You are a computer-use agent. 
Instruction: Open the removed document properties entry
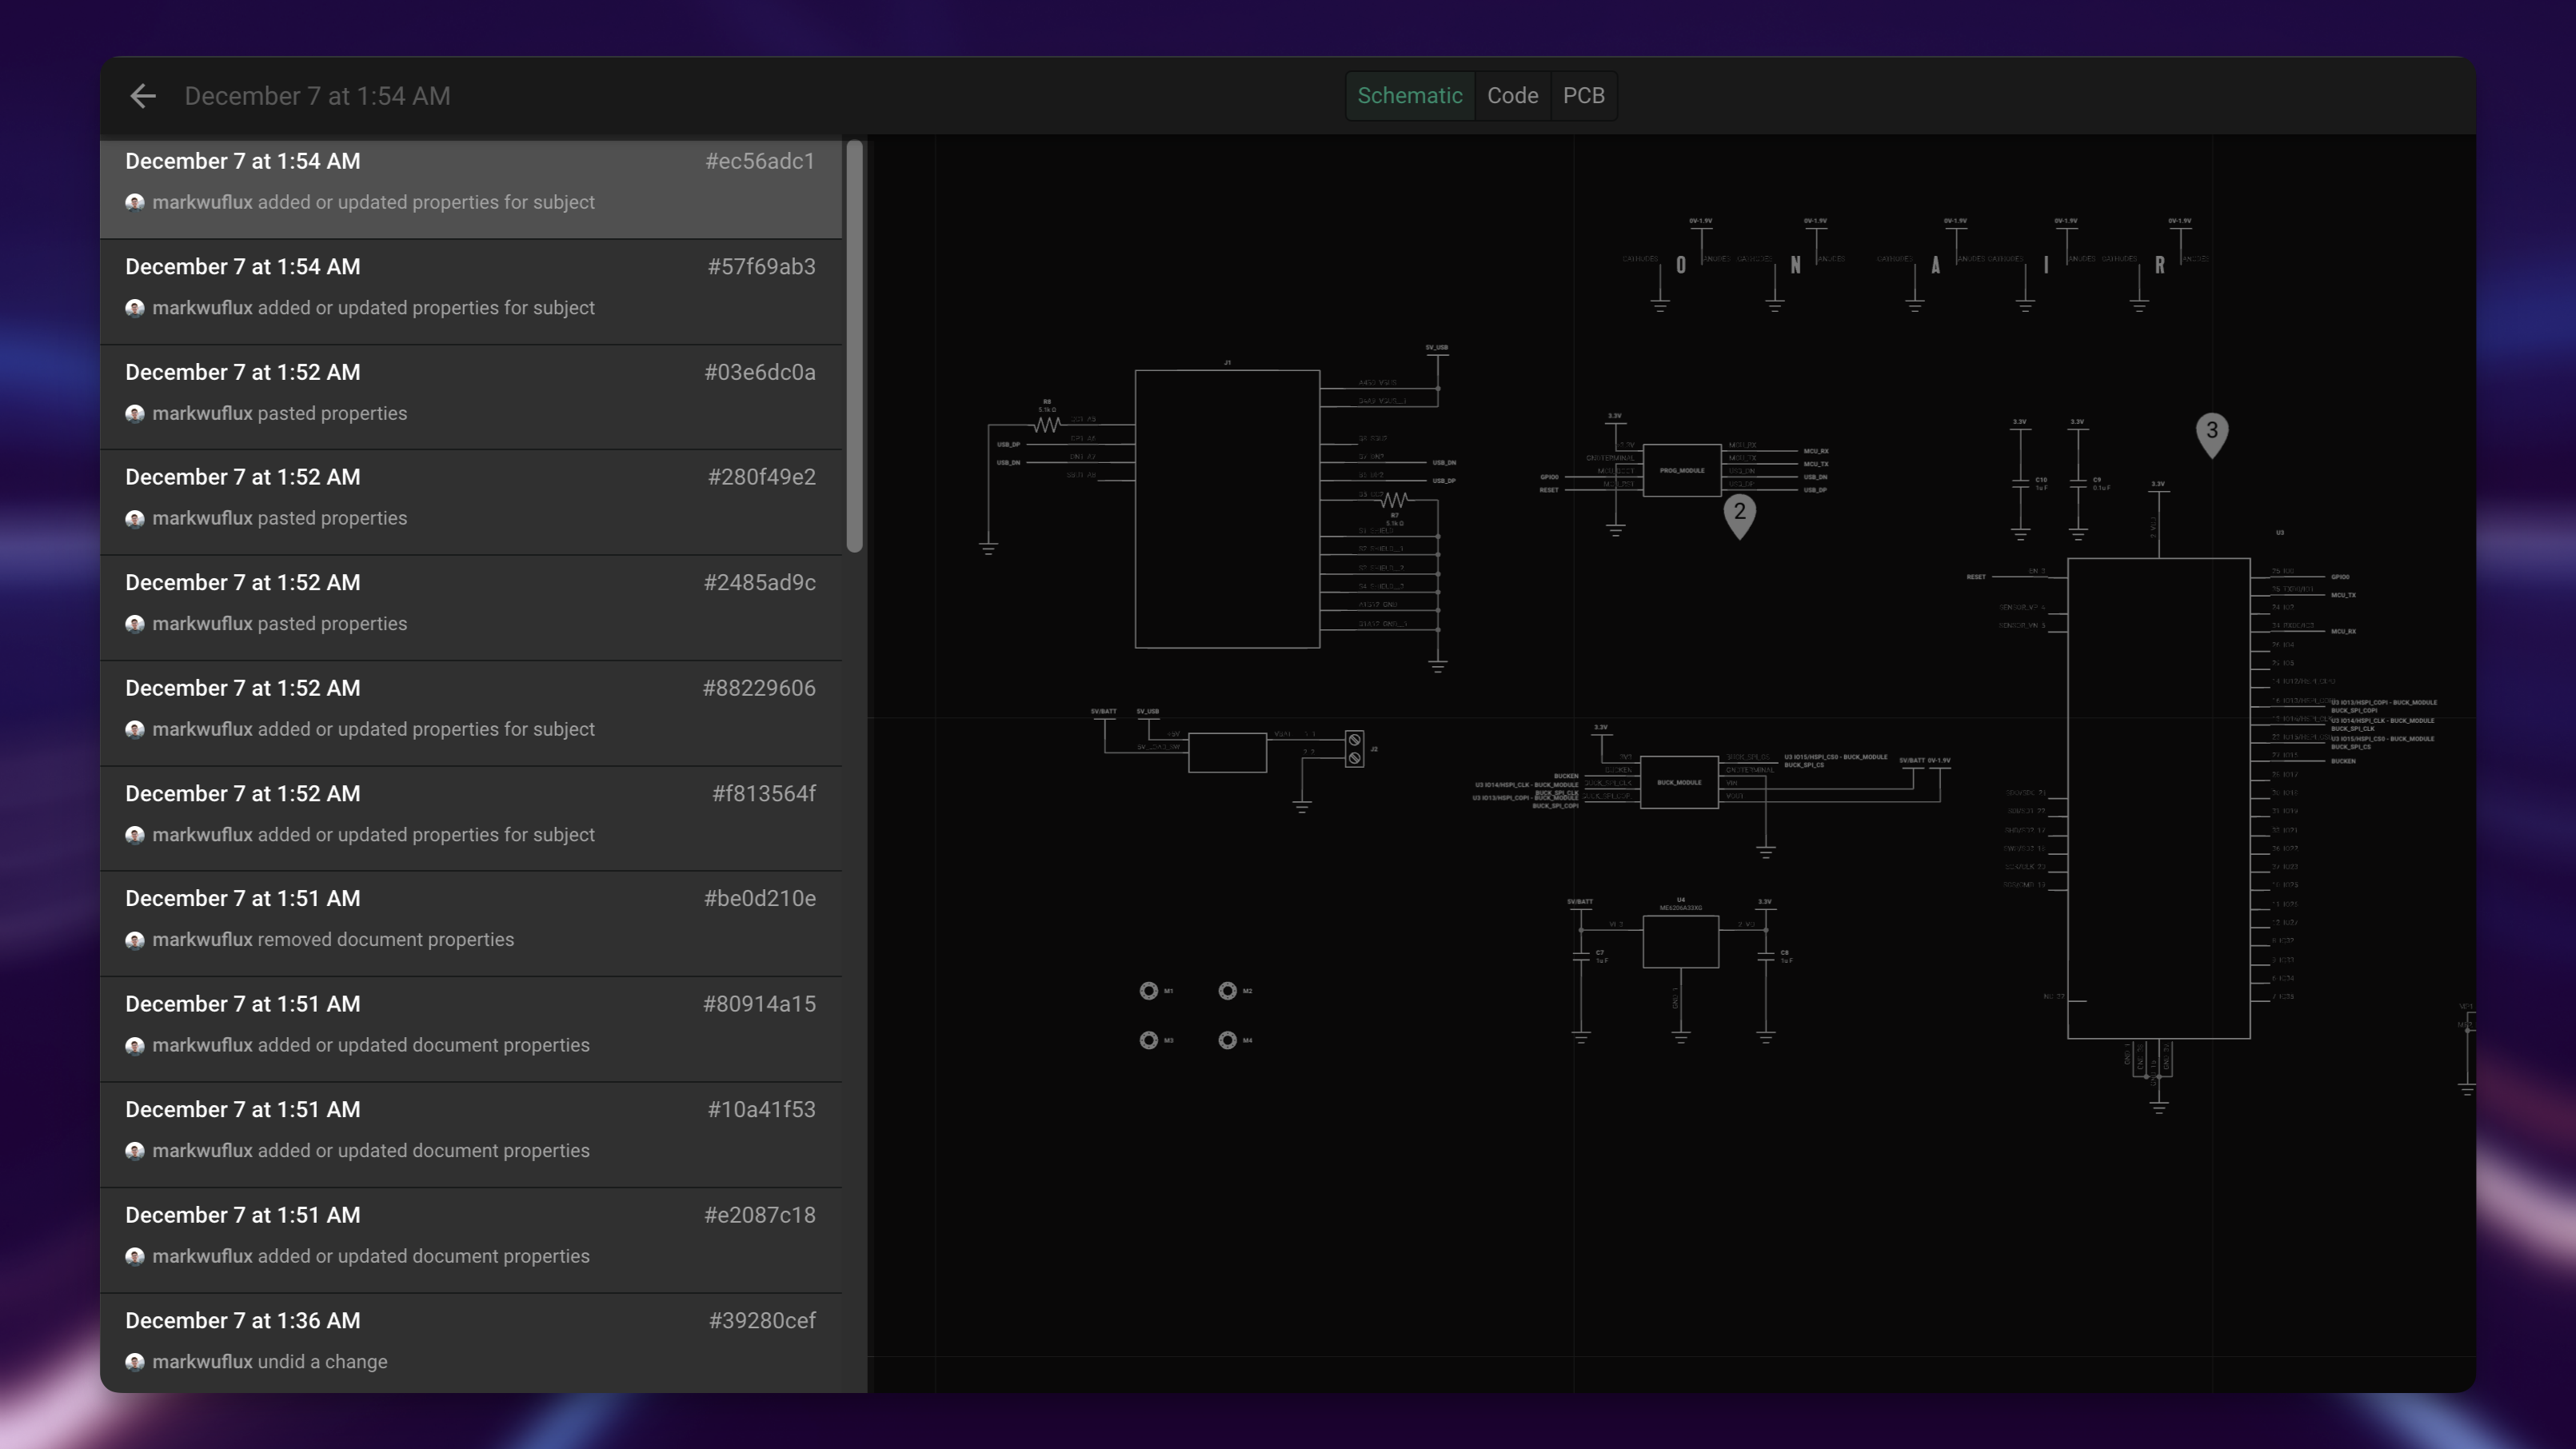coord(470,919)
